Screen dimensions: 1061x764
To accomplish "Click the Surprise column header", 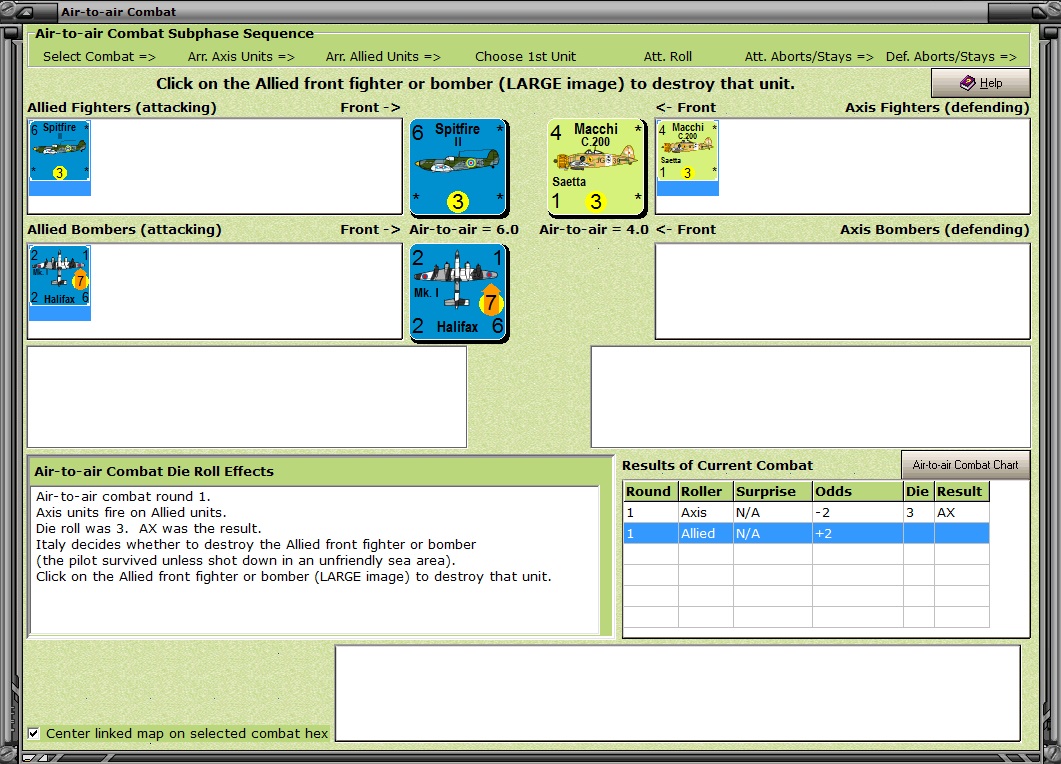I will [x=773, y=491].
